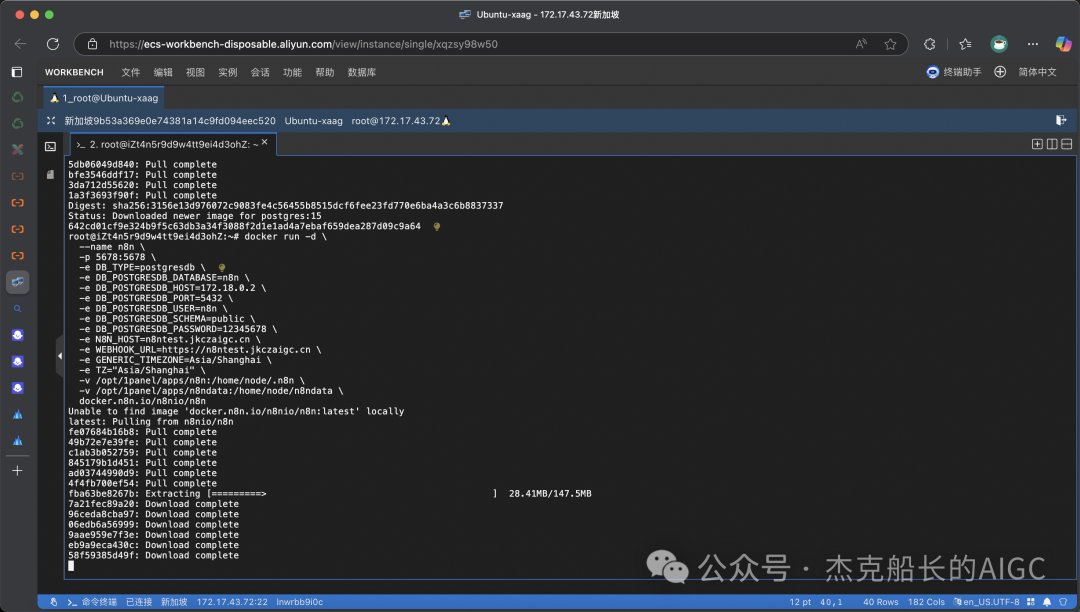
Task: Change encoding en_US.UTF-8 in status bar
Action: pos(986,602)
